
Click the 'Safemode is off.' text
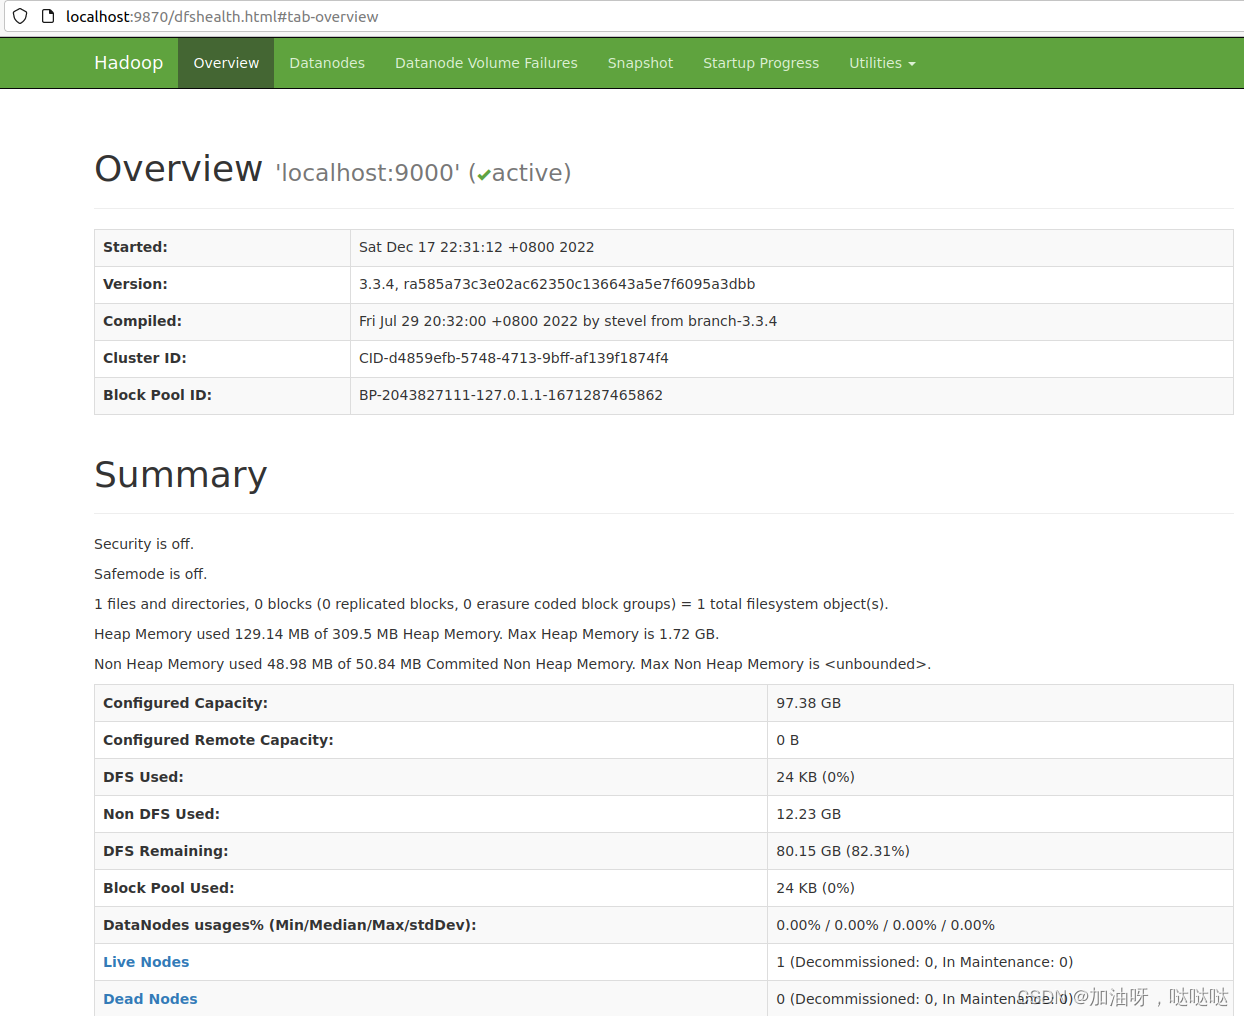pos(151,574)
